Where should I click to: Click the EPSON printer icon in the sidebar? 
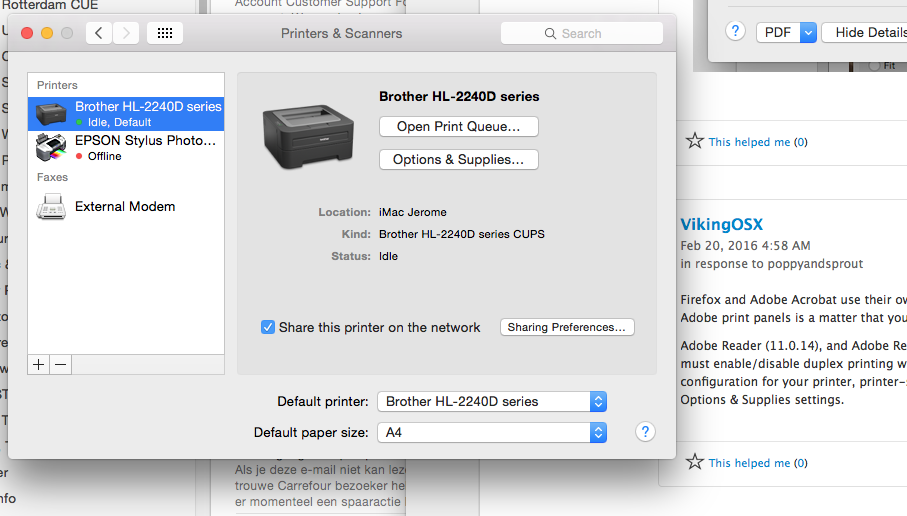[x=51, y=148]
